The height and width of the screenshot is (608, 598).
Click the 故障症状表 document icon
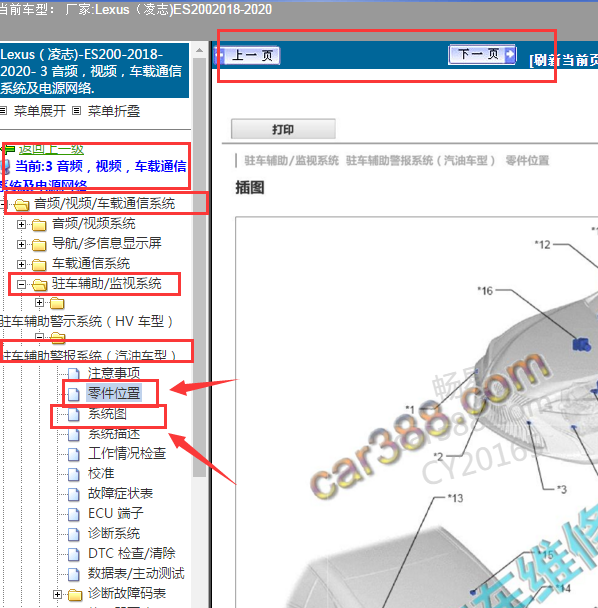coord(74,494)
